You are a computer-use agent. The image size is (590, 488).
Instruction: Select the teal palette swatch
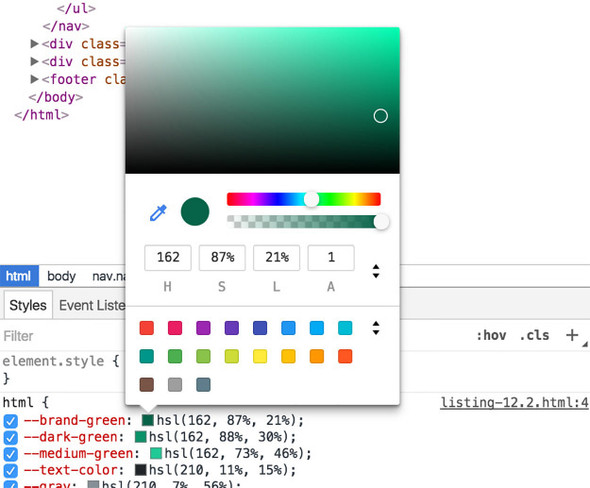point(146,356)
